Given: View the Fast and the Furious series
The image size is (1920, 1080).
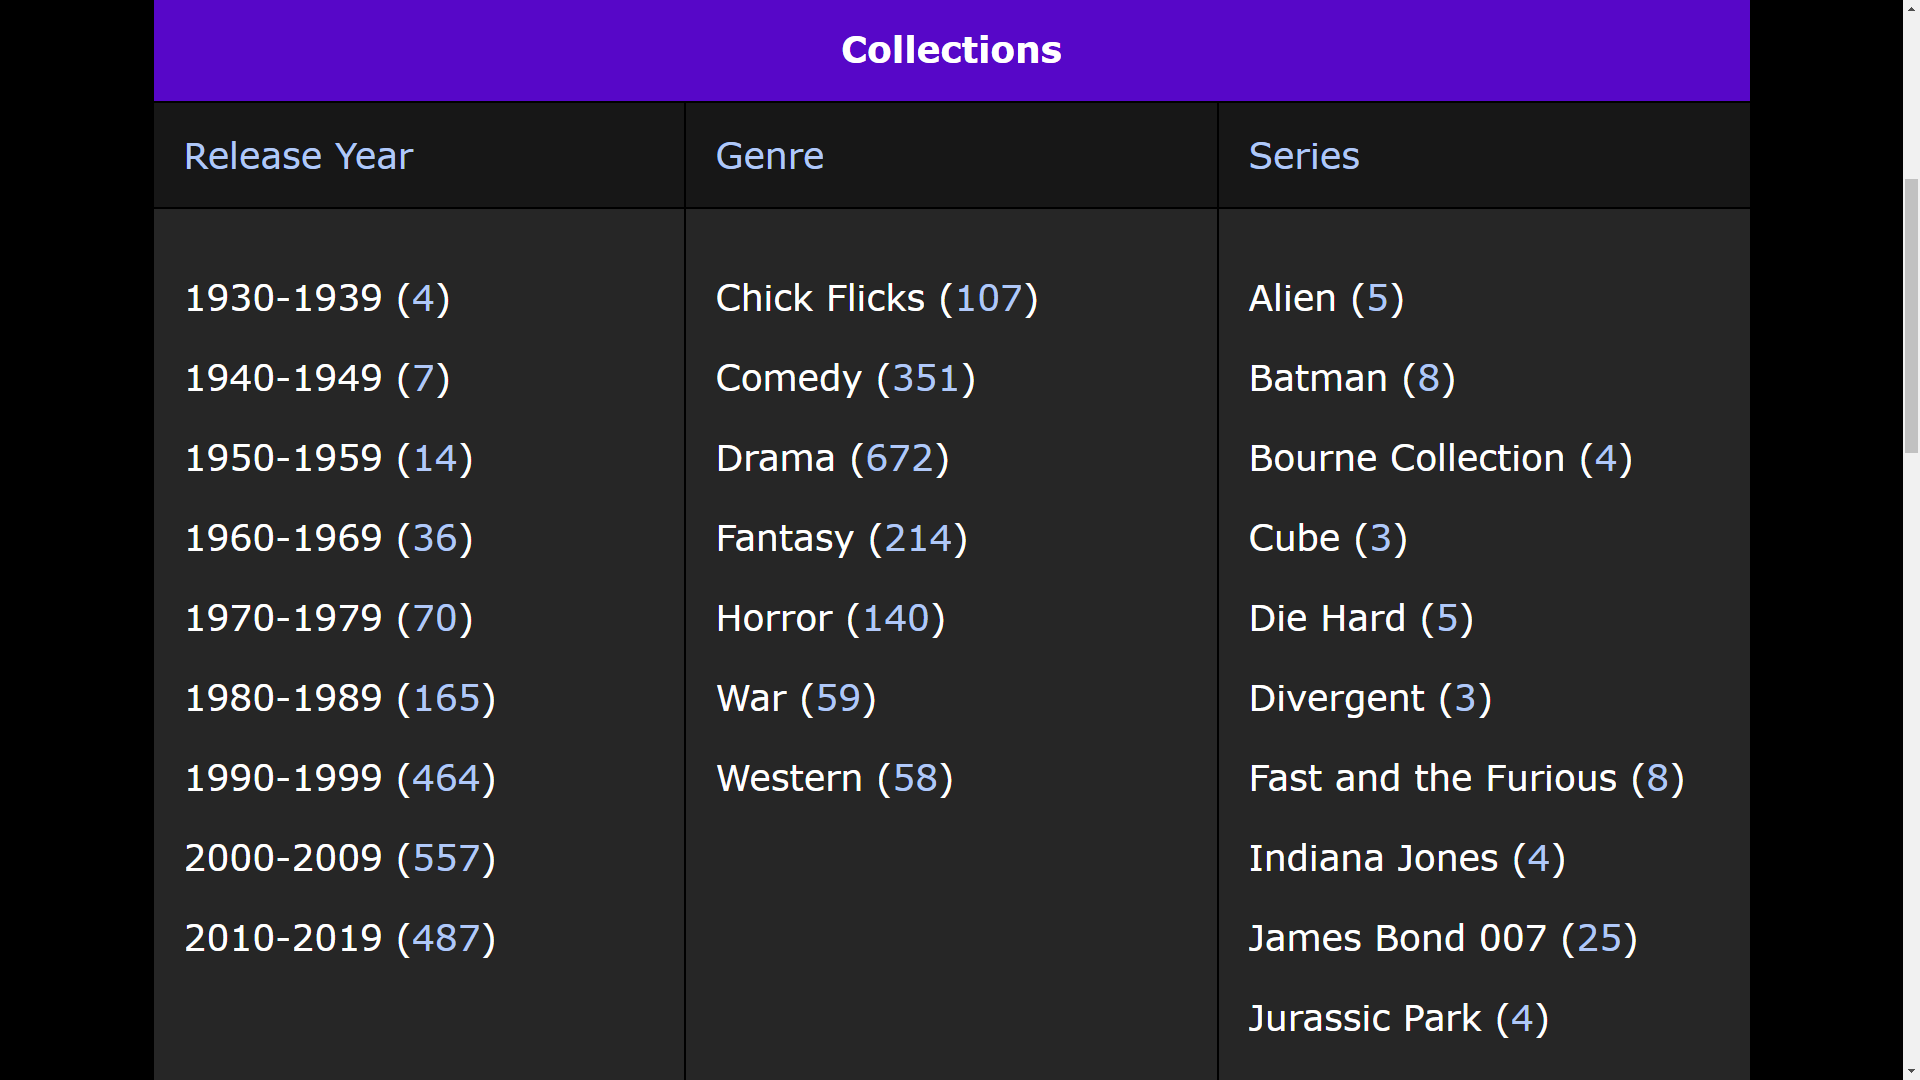Looking at the screenshot, I should click(x=1465, y=777).
